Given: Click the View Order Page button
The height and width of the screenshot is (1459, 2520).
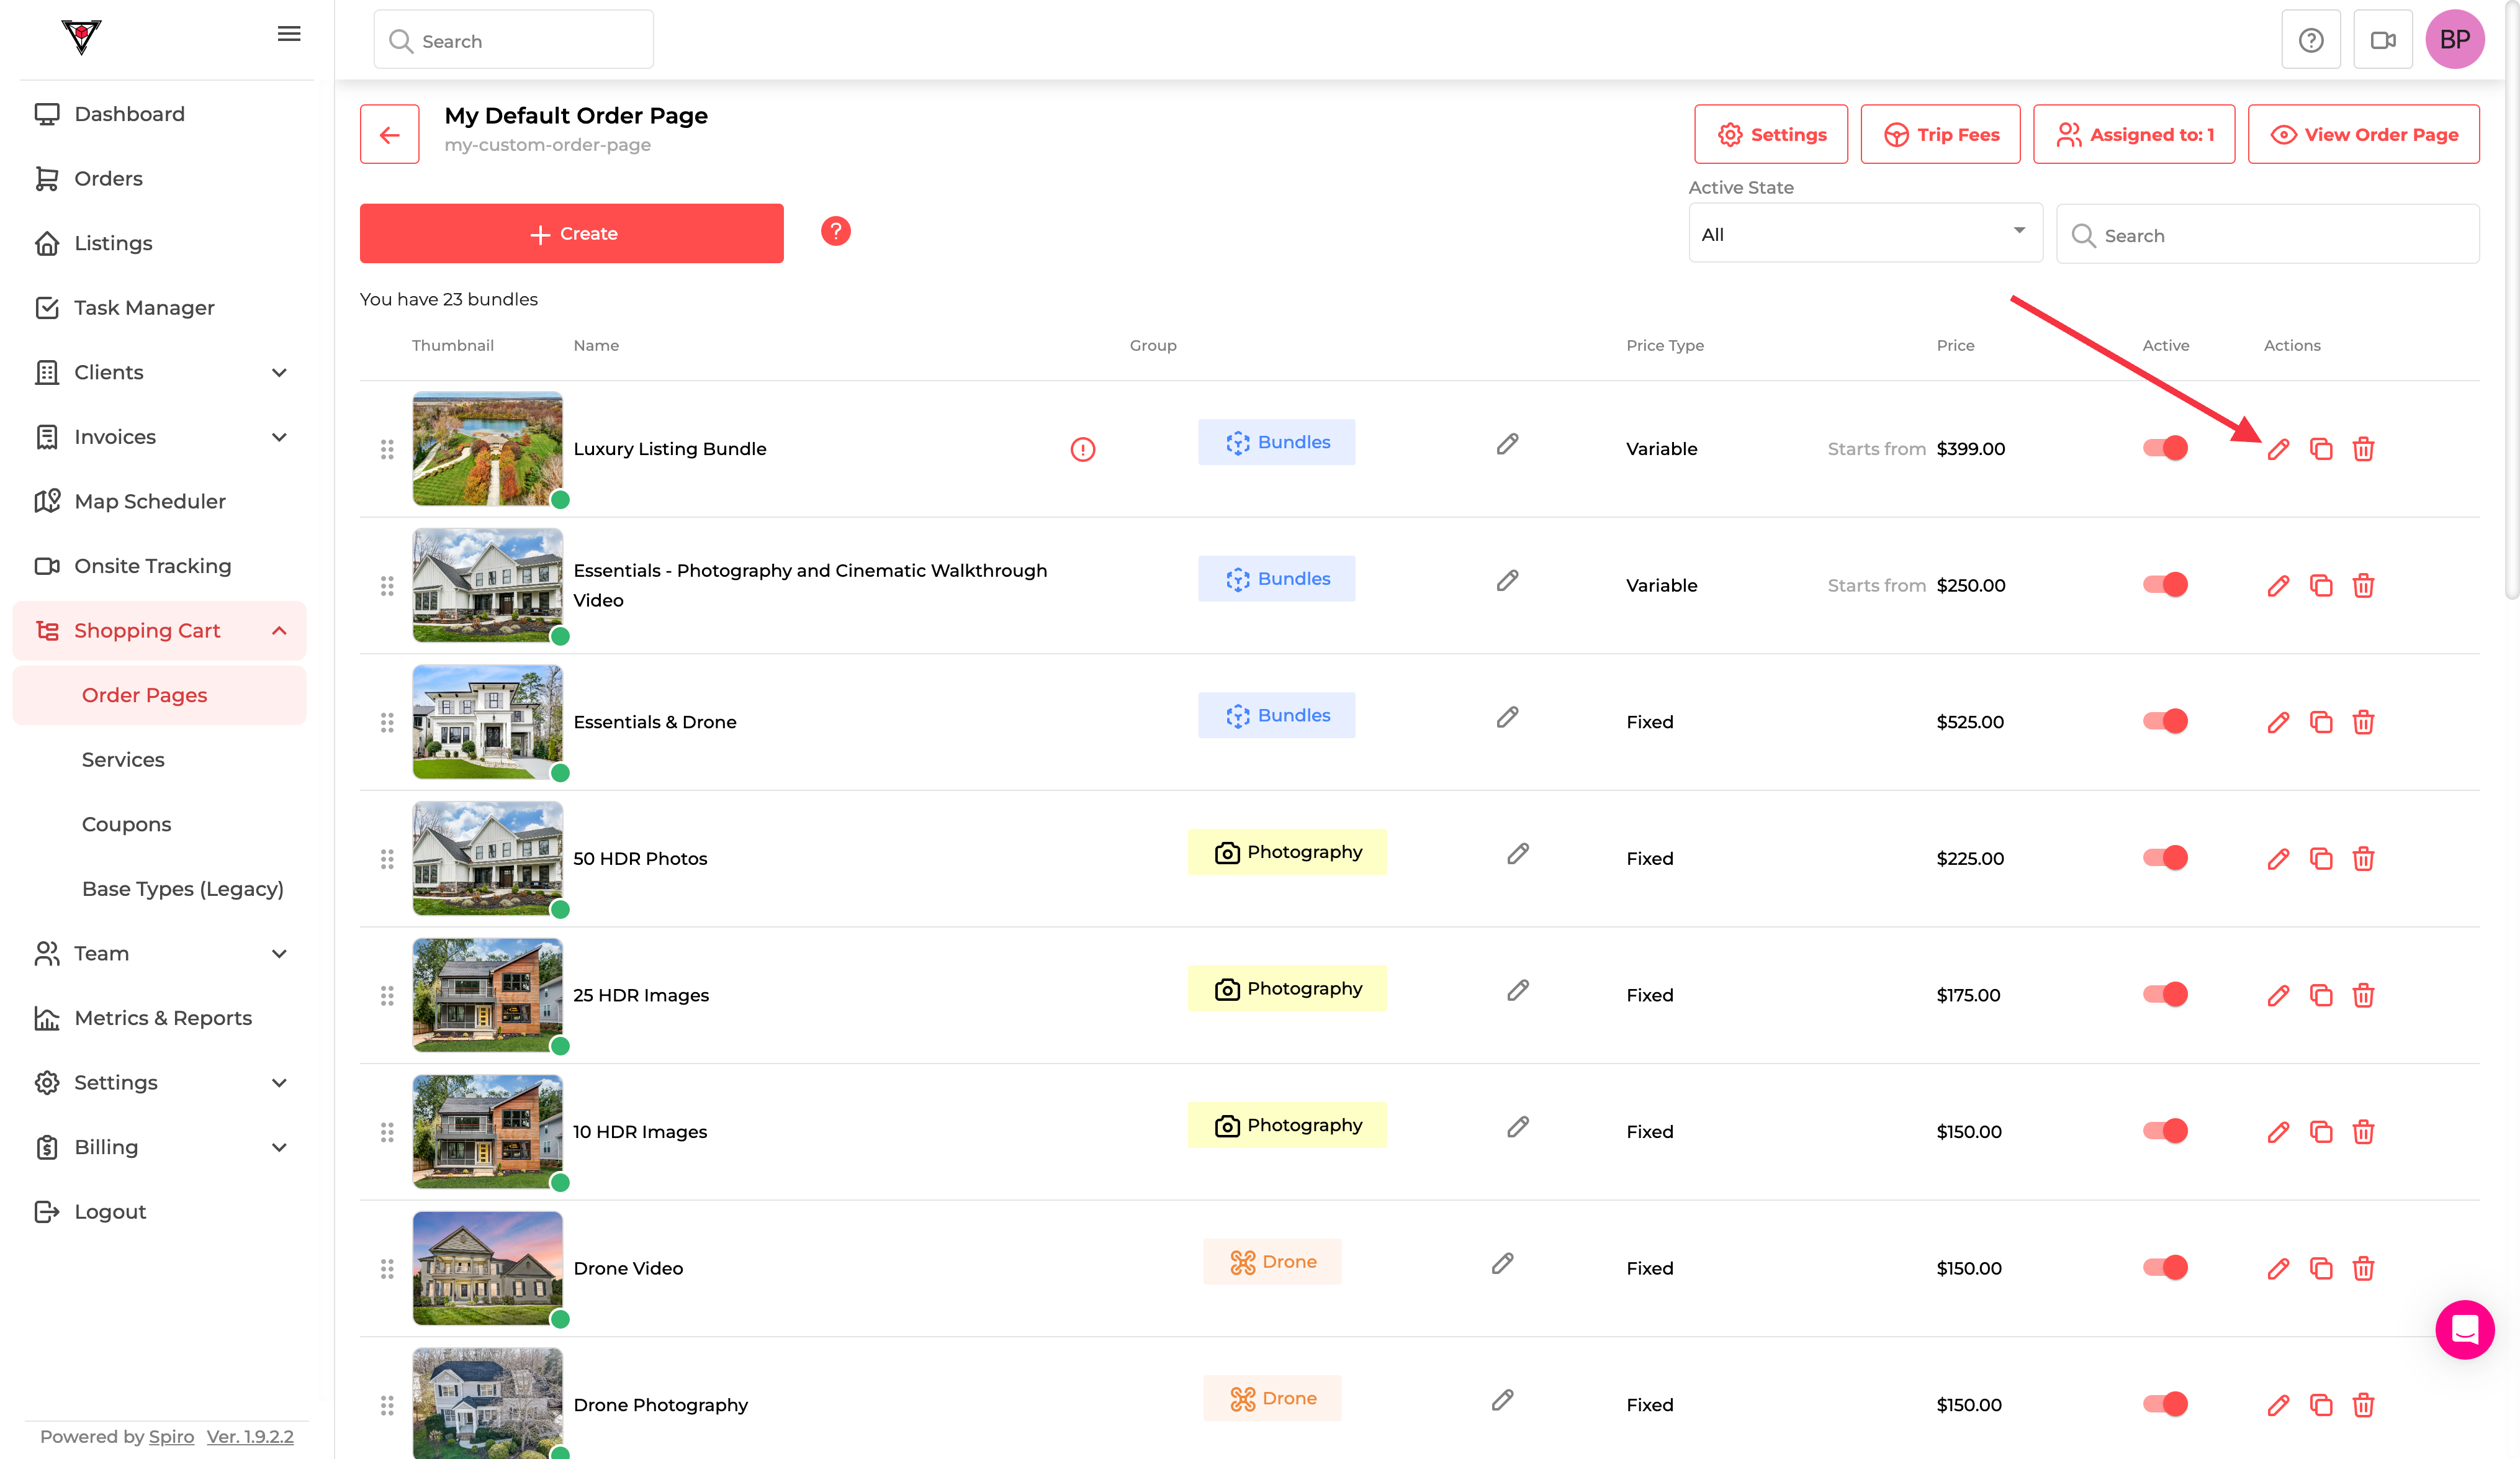Looking at the screenshot, I should tap(2363, 134).
